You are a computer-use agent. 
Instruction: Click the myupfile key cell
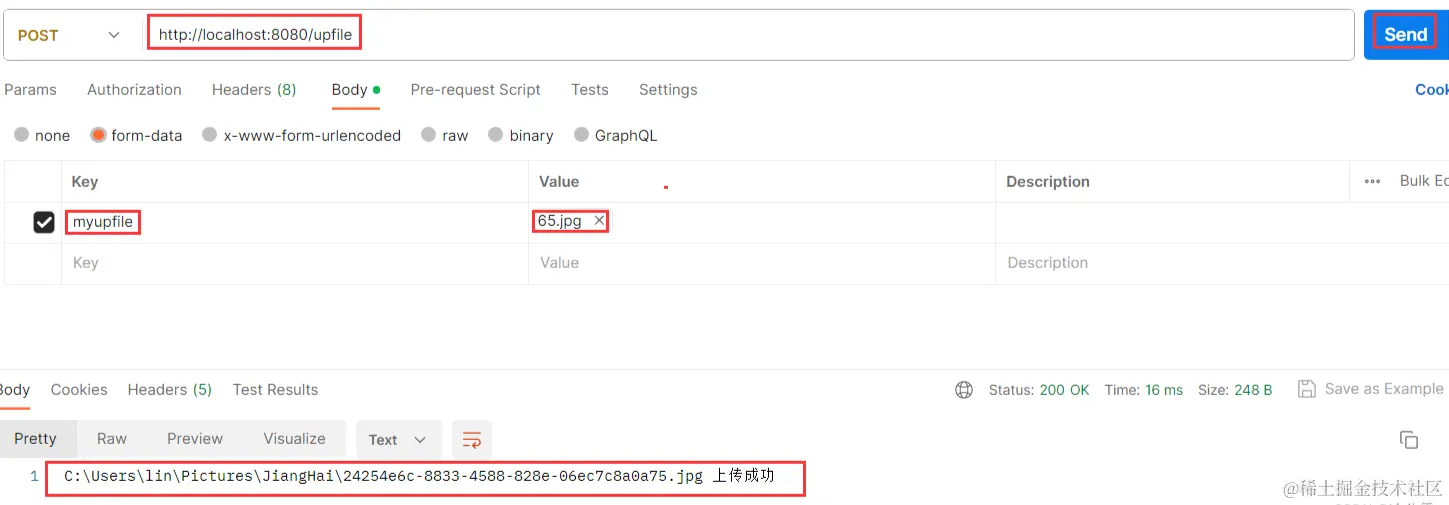[x=294, y=222]
